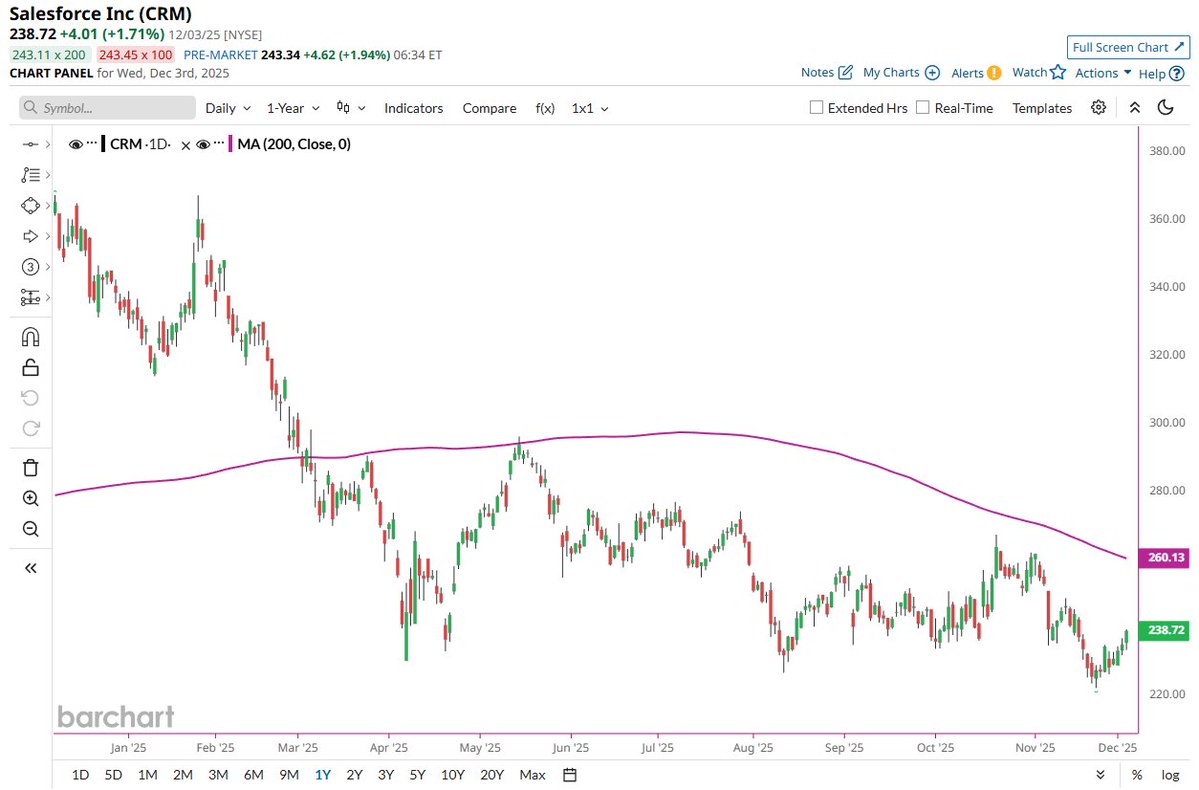The width and height of the screenshot is (1199, 790).
Task: Open chart settings gear
Action: pos(1098,108)
